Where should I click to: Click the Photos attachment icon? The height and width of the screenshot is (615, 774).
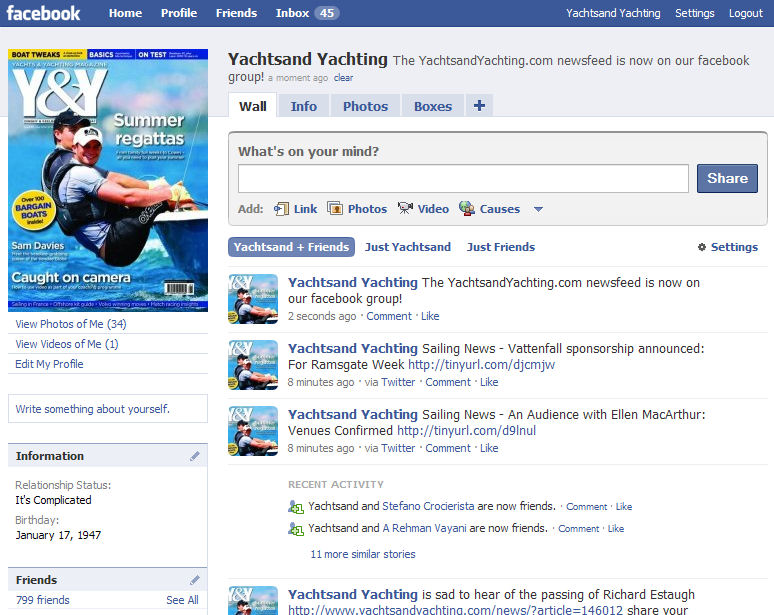335,209
